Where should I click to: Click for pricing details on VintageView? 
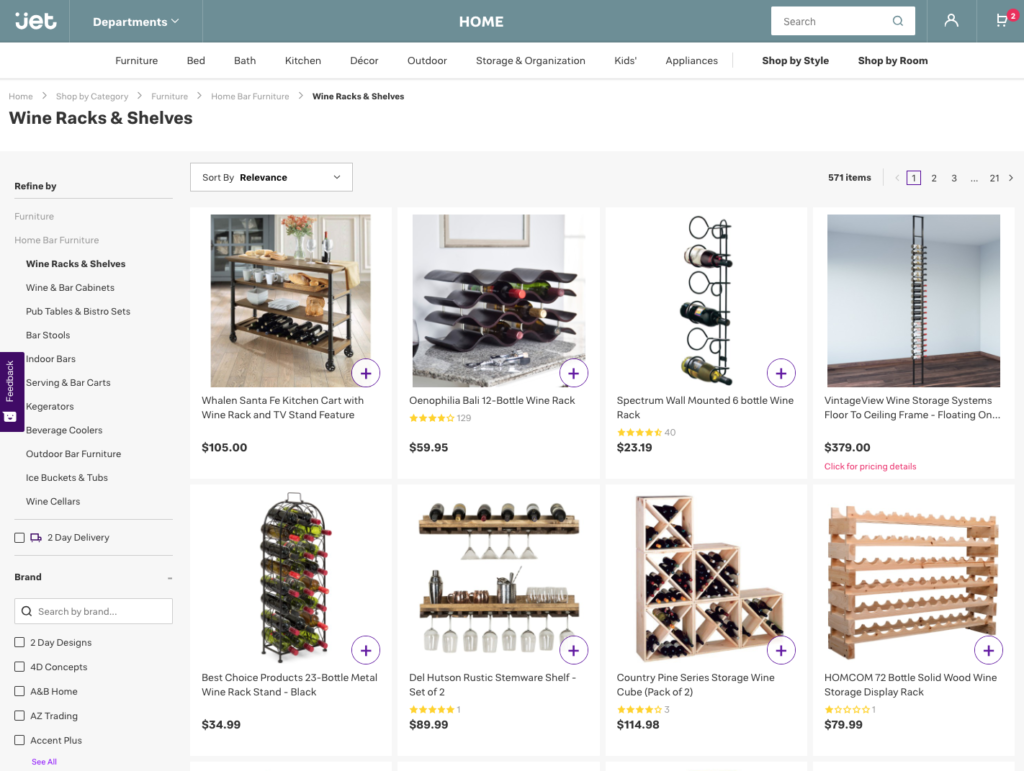pyautogui.click(x=870, y=466)
